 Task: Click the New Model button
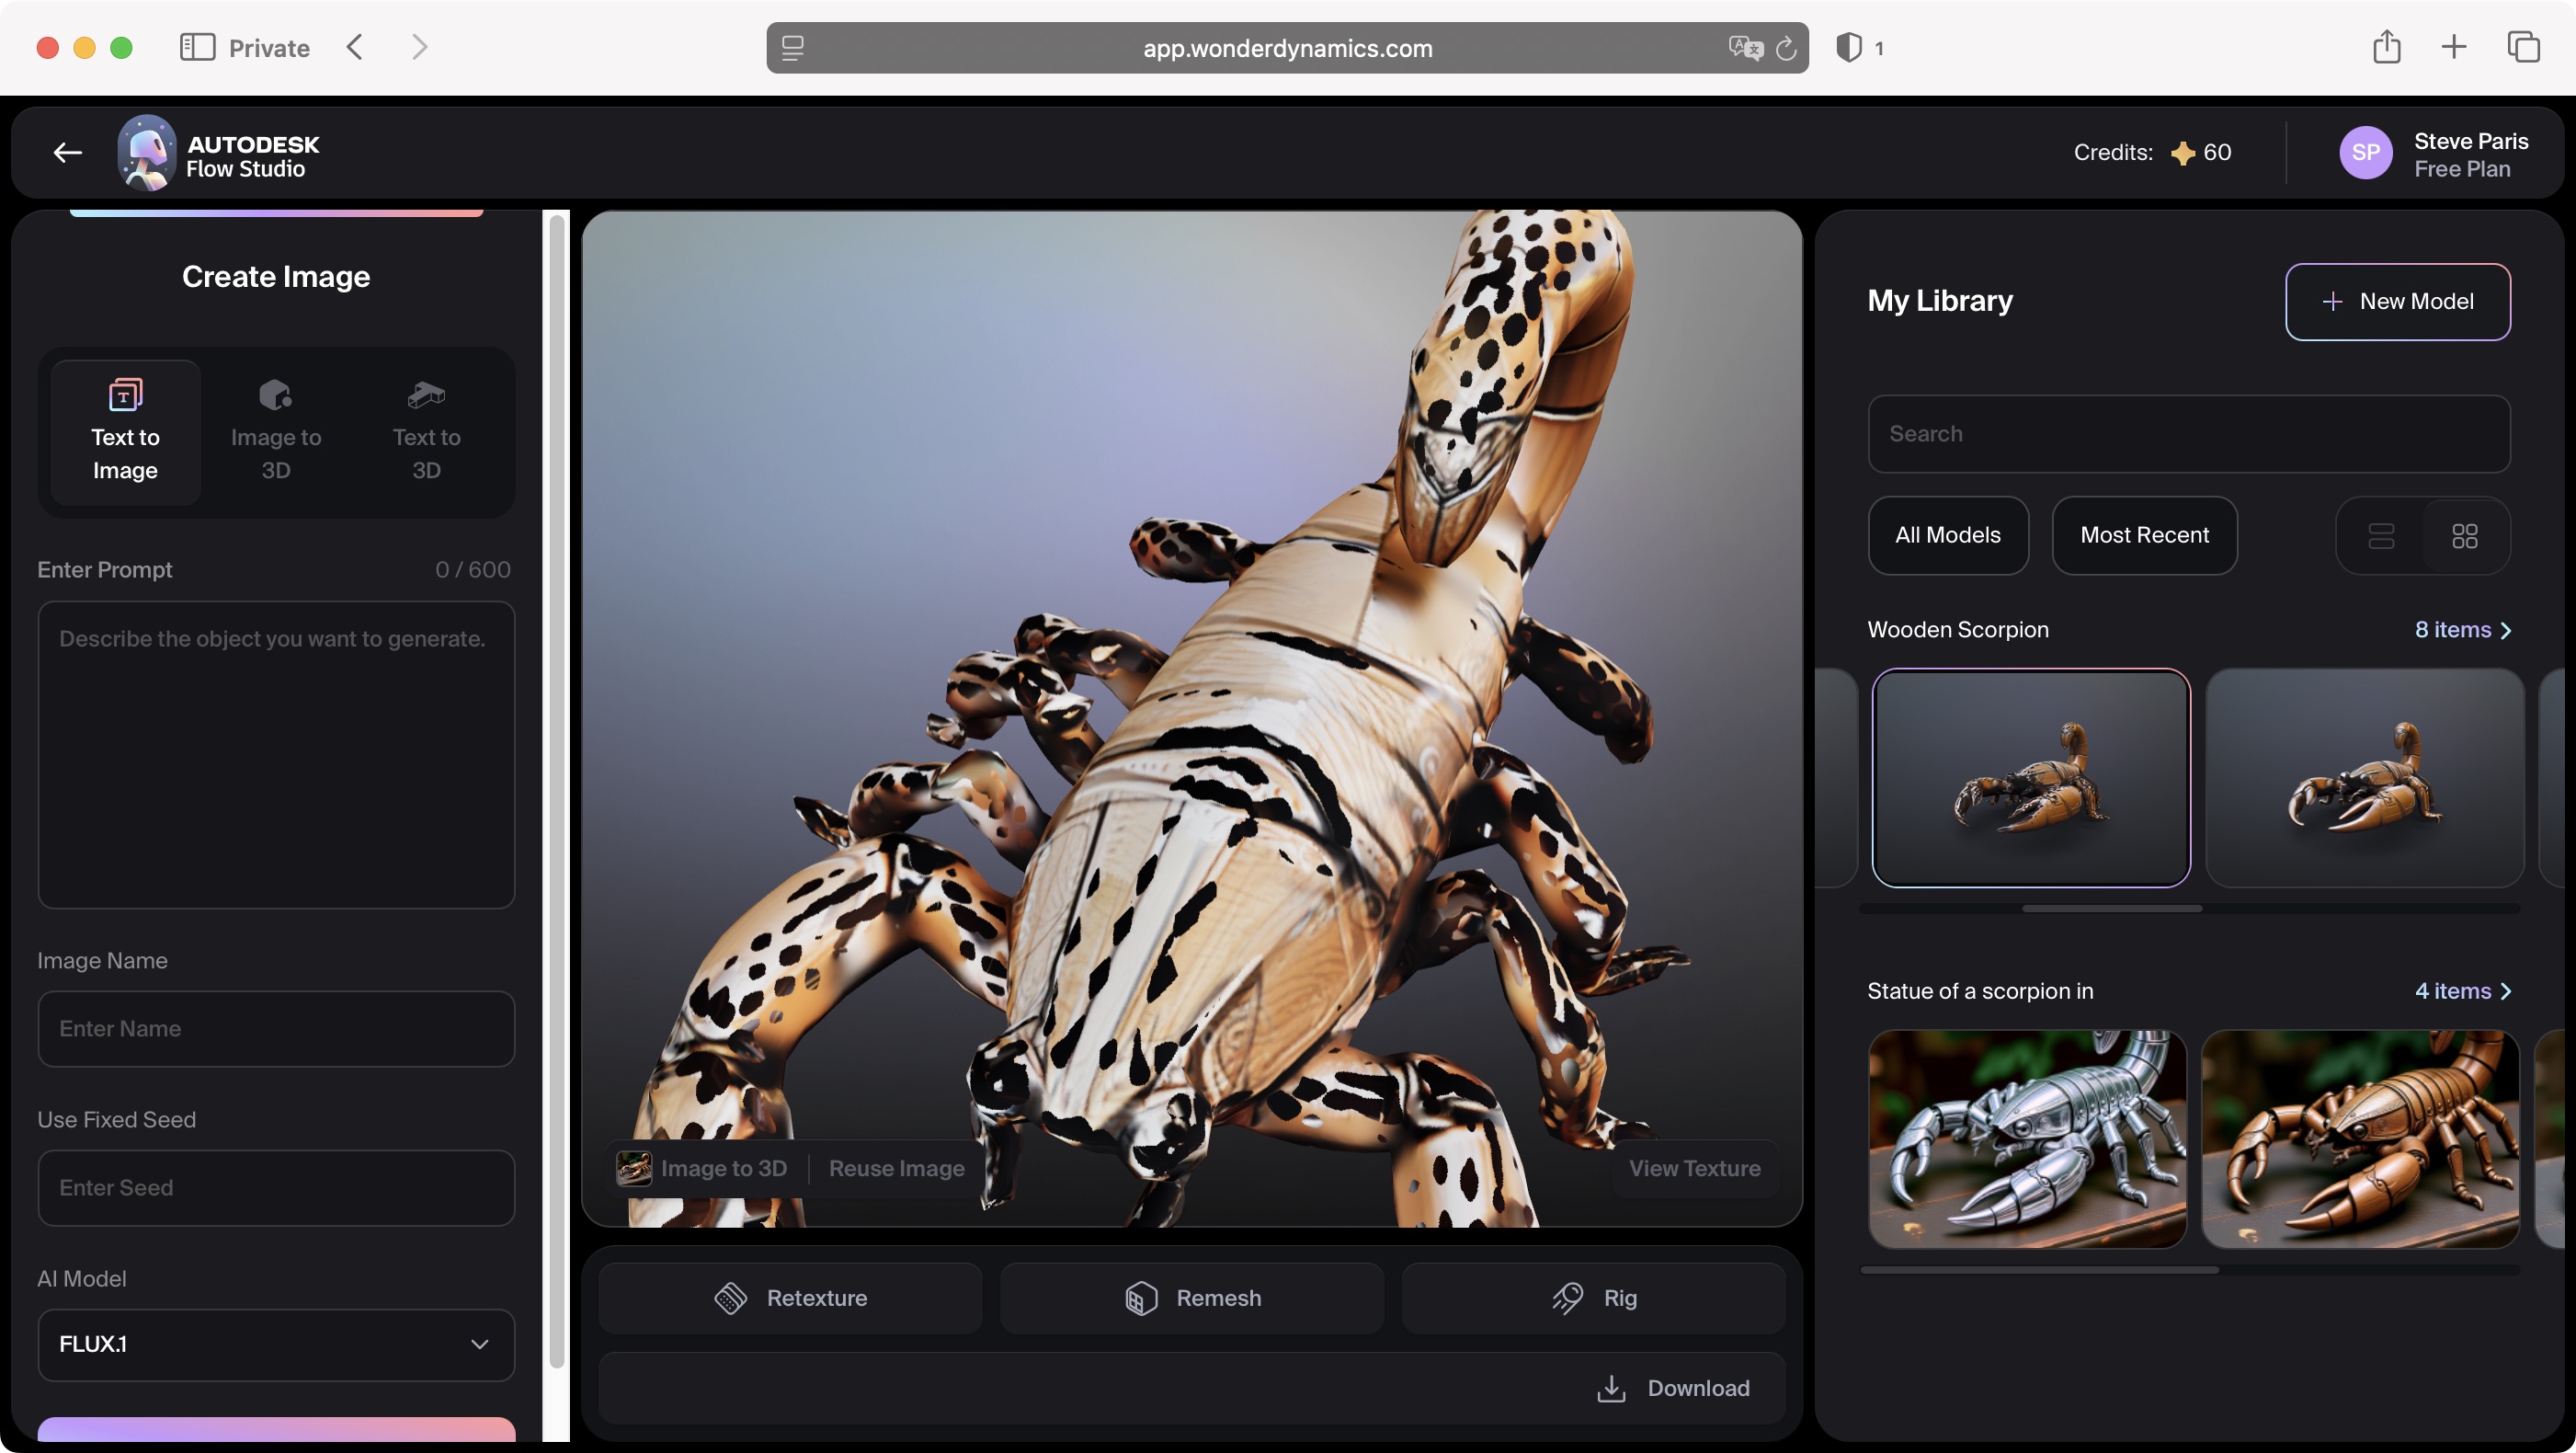2398,301
